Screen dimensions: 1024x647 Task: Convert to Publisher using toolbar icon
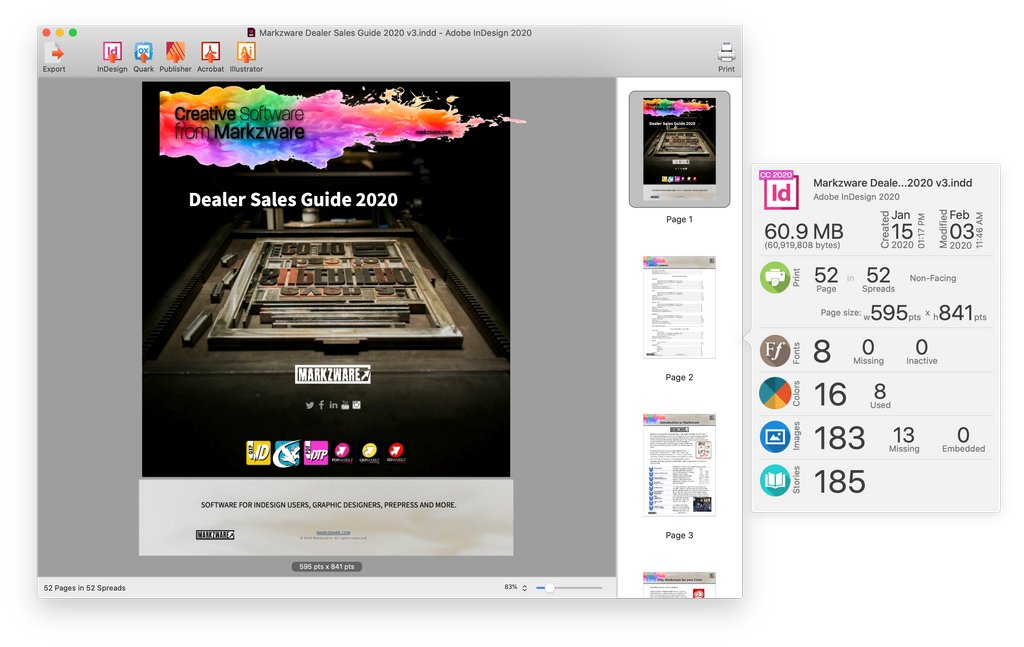(x=175, y=52)
